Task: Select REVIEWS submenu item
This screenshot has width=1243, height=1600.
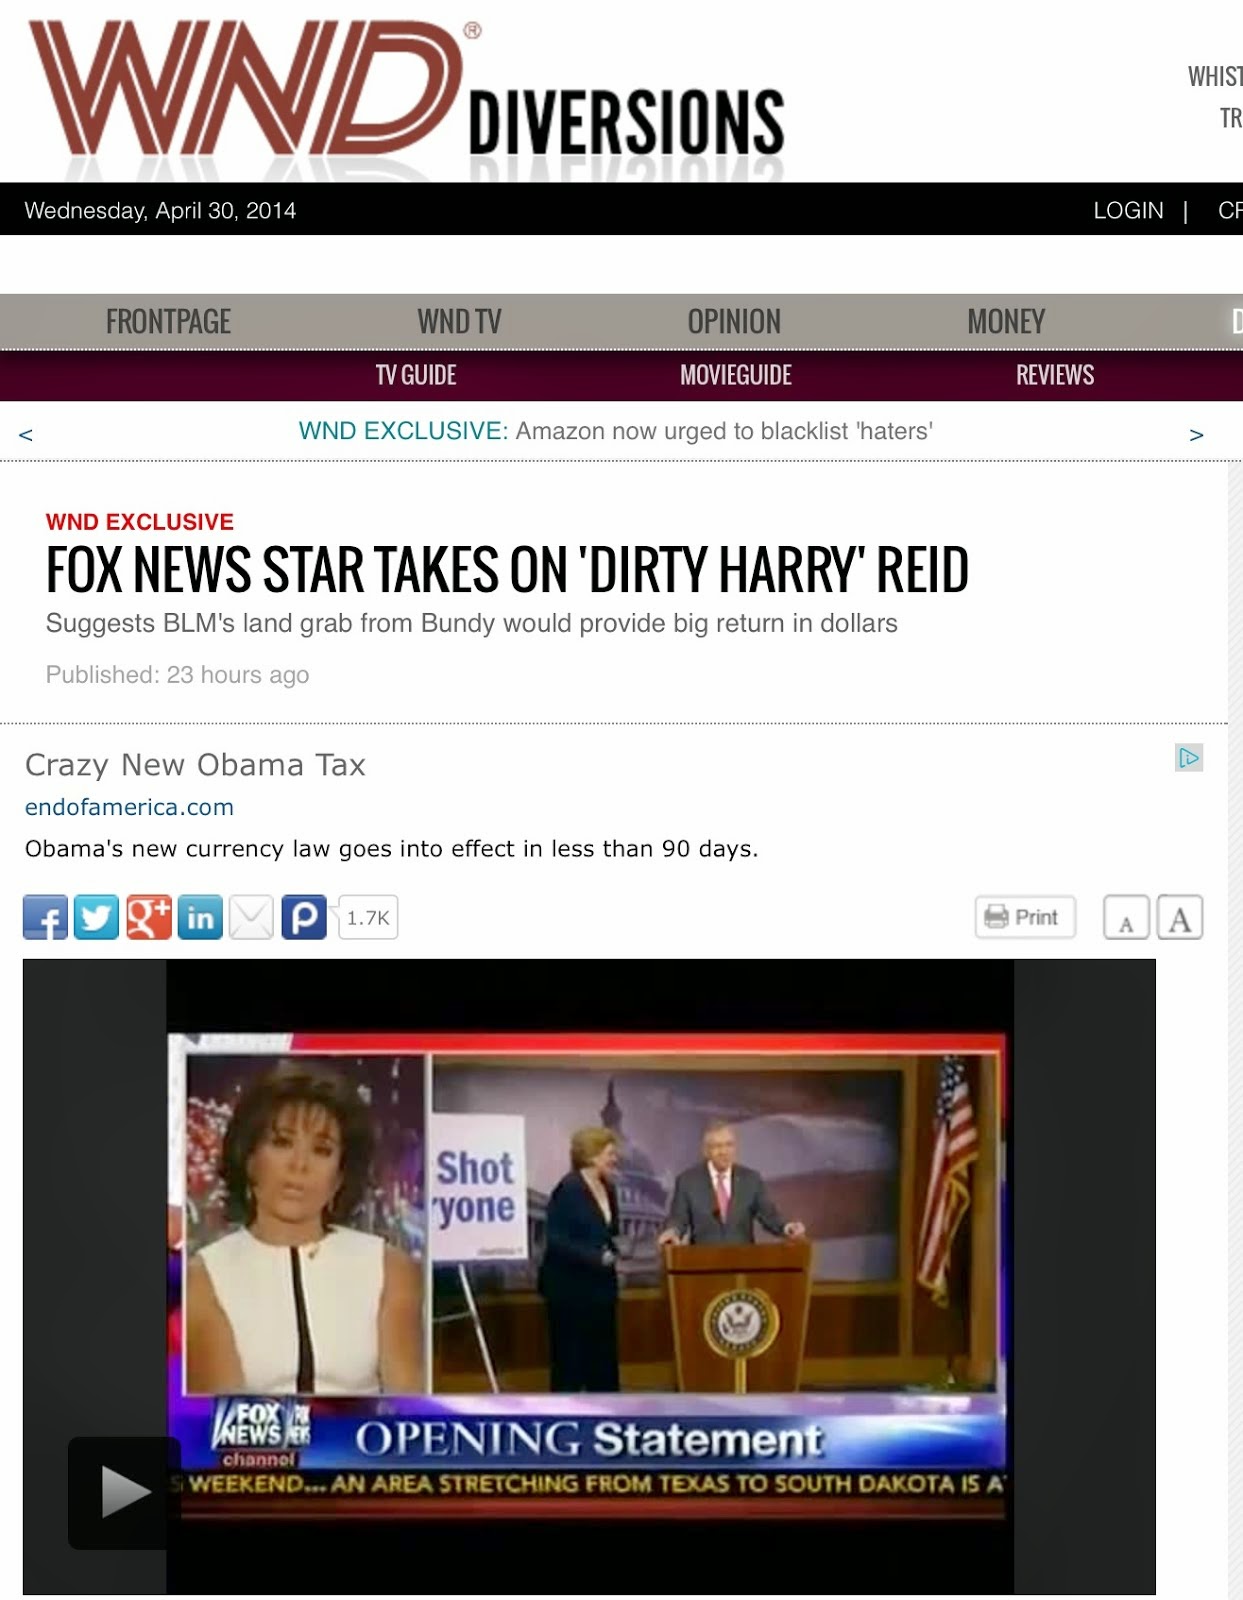Action: click(1055, 375)
